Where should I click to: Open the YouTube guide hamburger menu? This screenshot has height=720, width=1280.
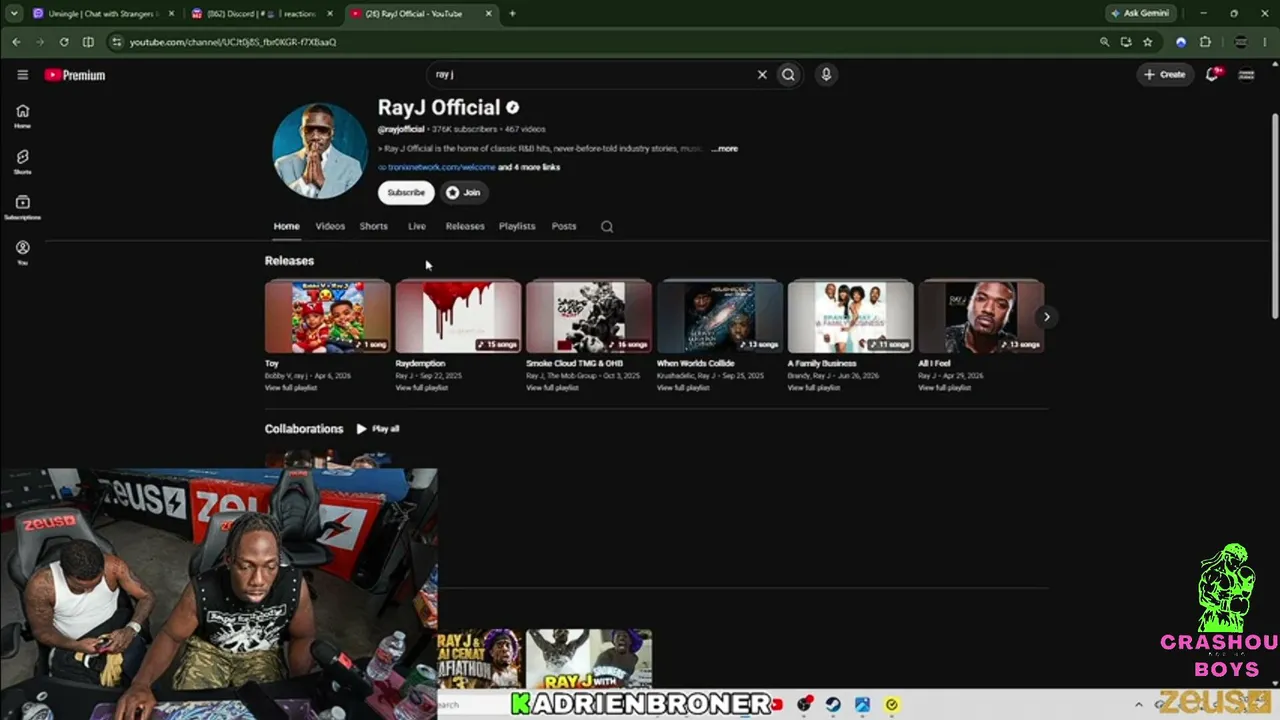[22, 75]
